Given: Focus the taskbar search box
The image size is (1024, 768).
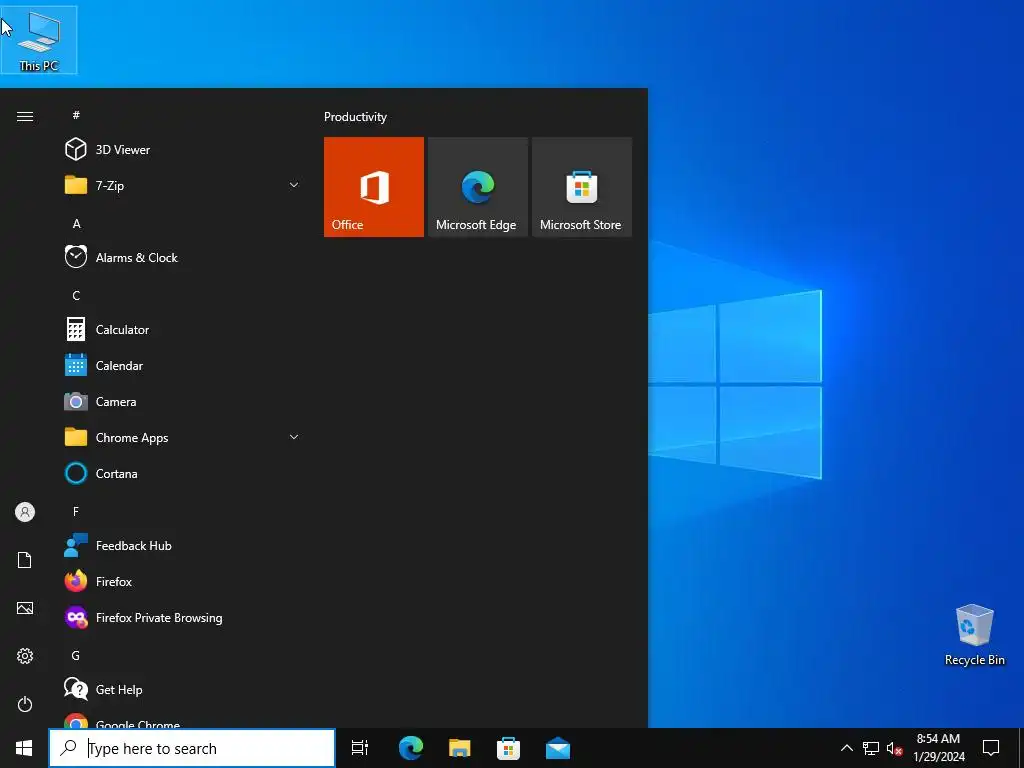Looking at the screenshot, I should tap(192, 748).
